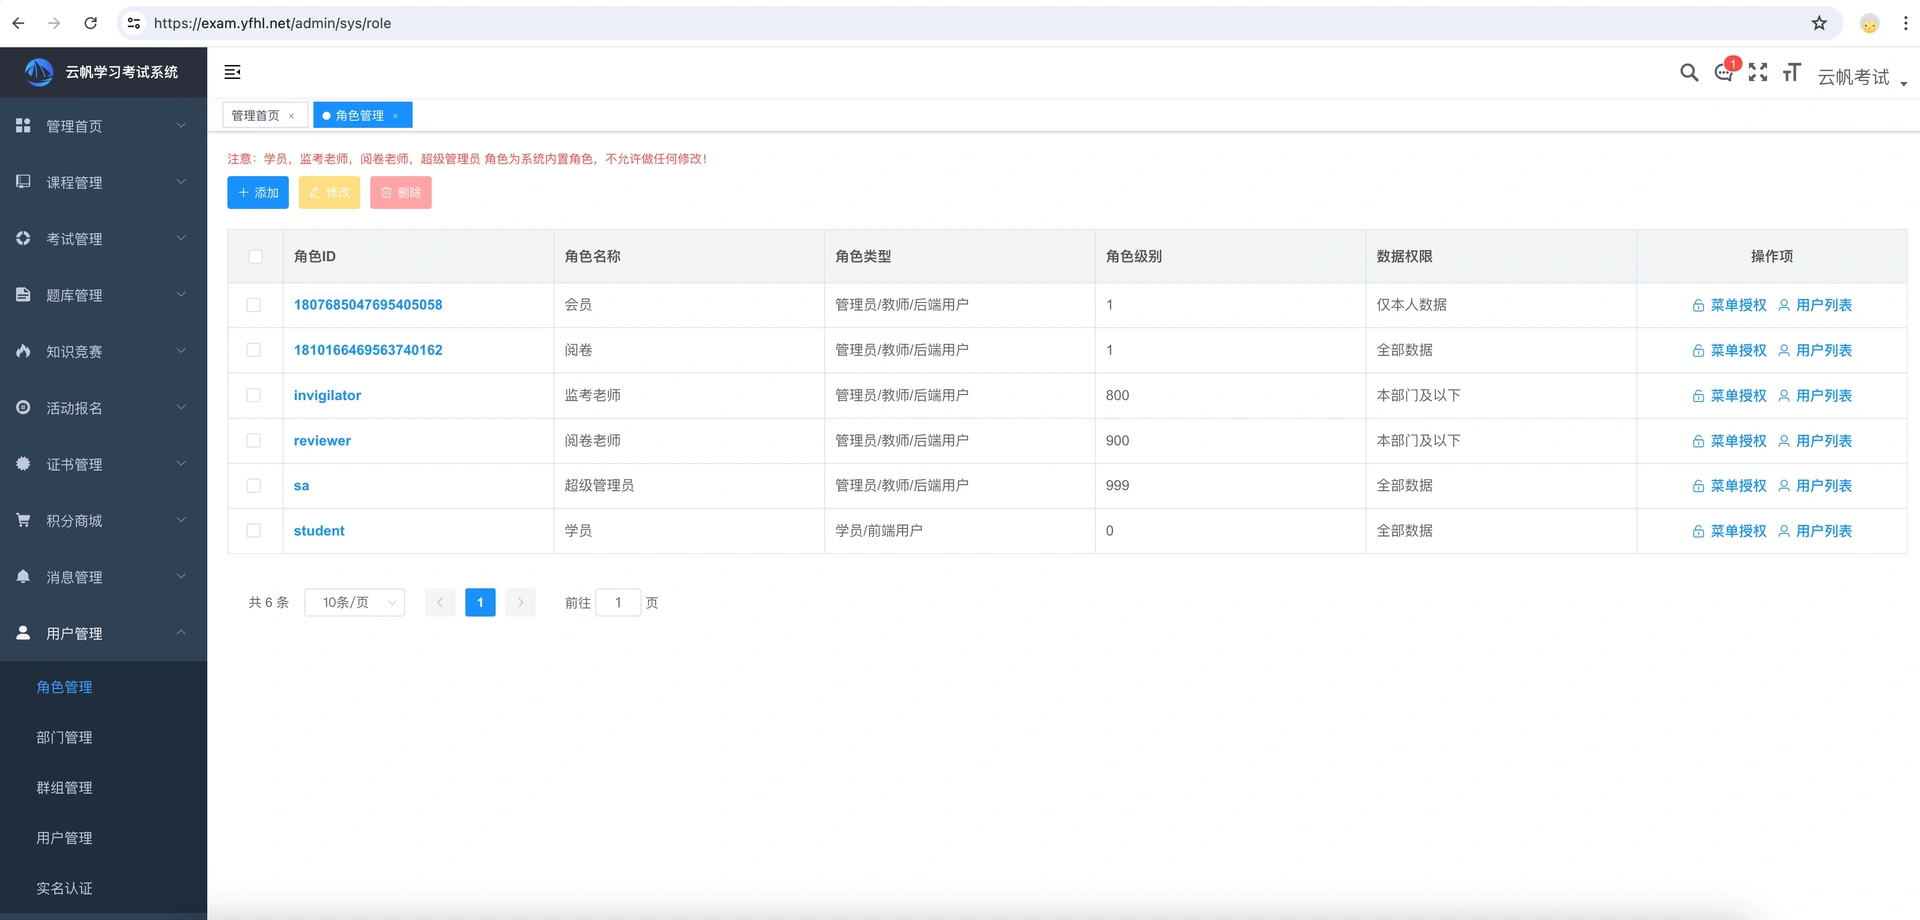
Task: Open browser profile avatar
Action: pyautogui.click(x=1869, y=23)
